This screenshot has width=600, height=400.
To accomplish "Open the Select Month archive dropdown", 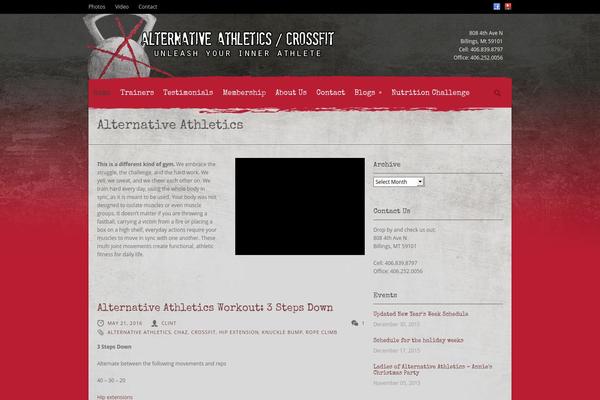I will click(x=399, y=182).
